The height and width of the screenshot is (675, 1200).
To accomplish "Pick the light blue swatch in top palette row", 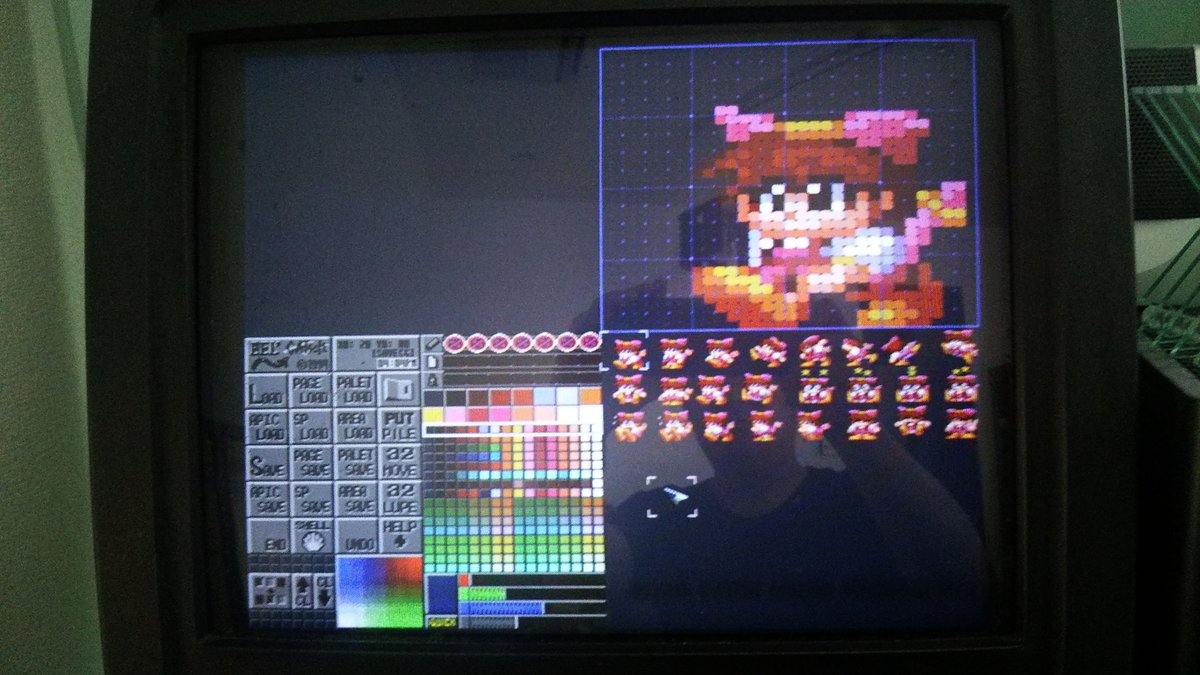I will click(x=545, y=397).
